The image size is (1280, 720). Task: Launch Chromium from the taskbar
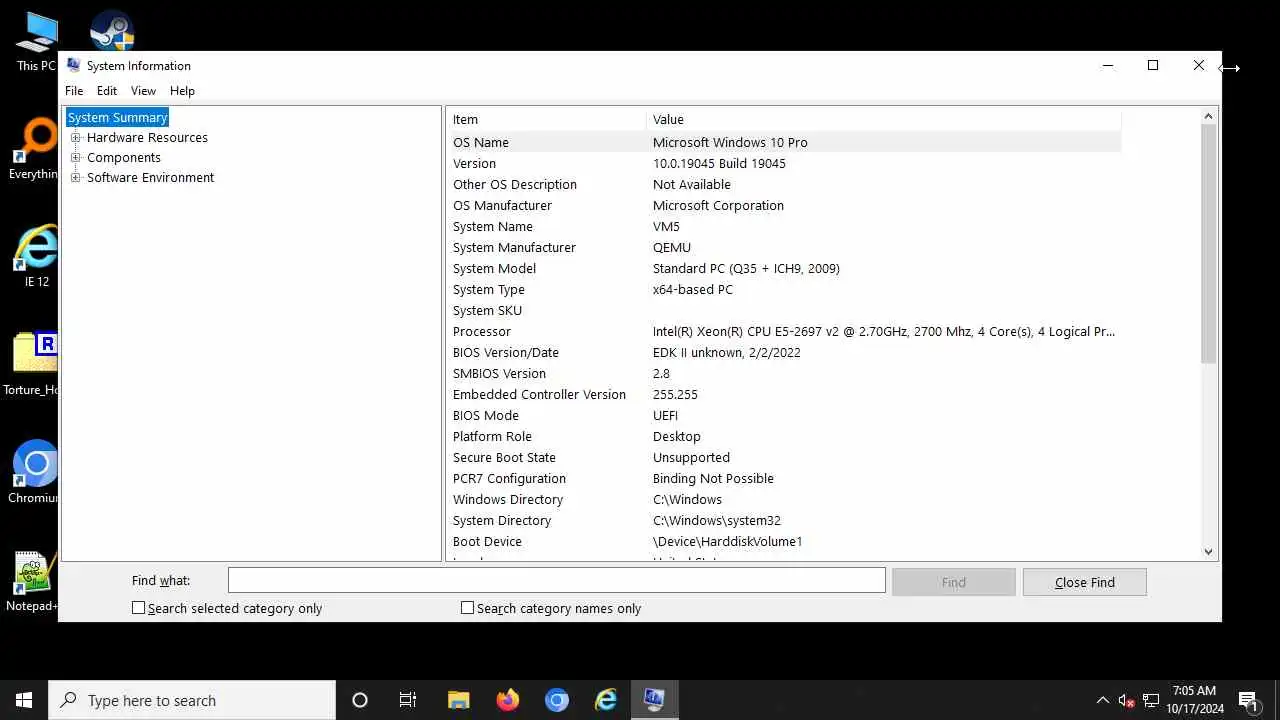pyautogui.click(x=557, y=700)
